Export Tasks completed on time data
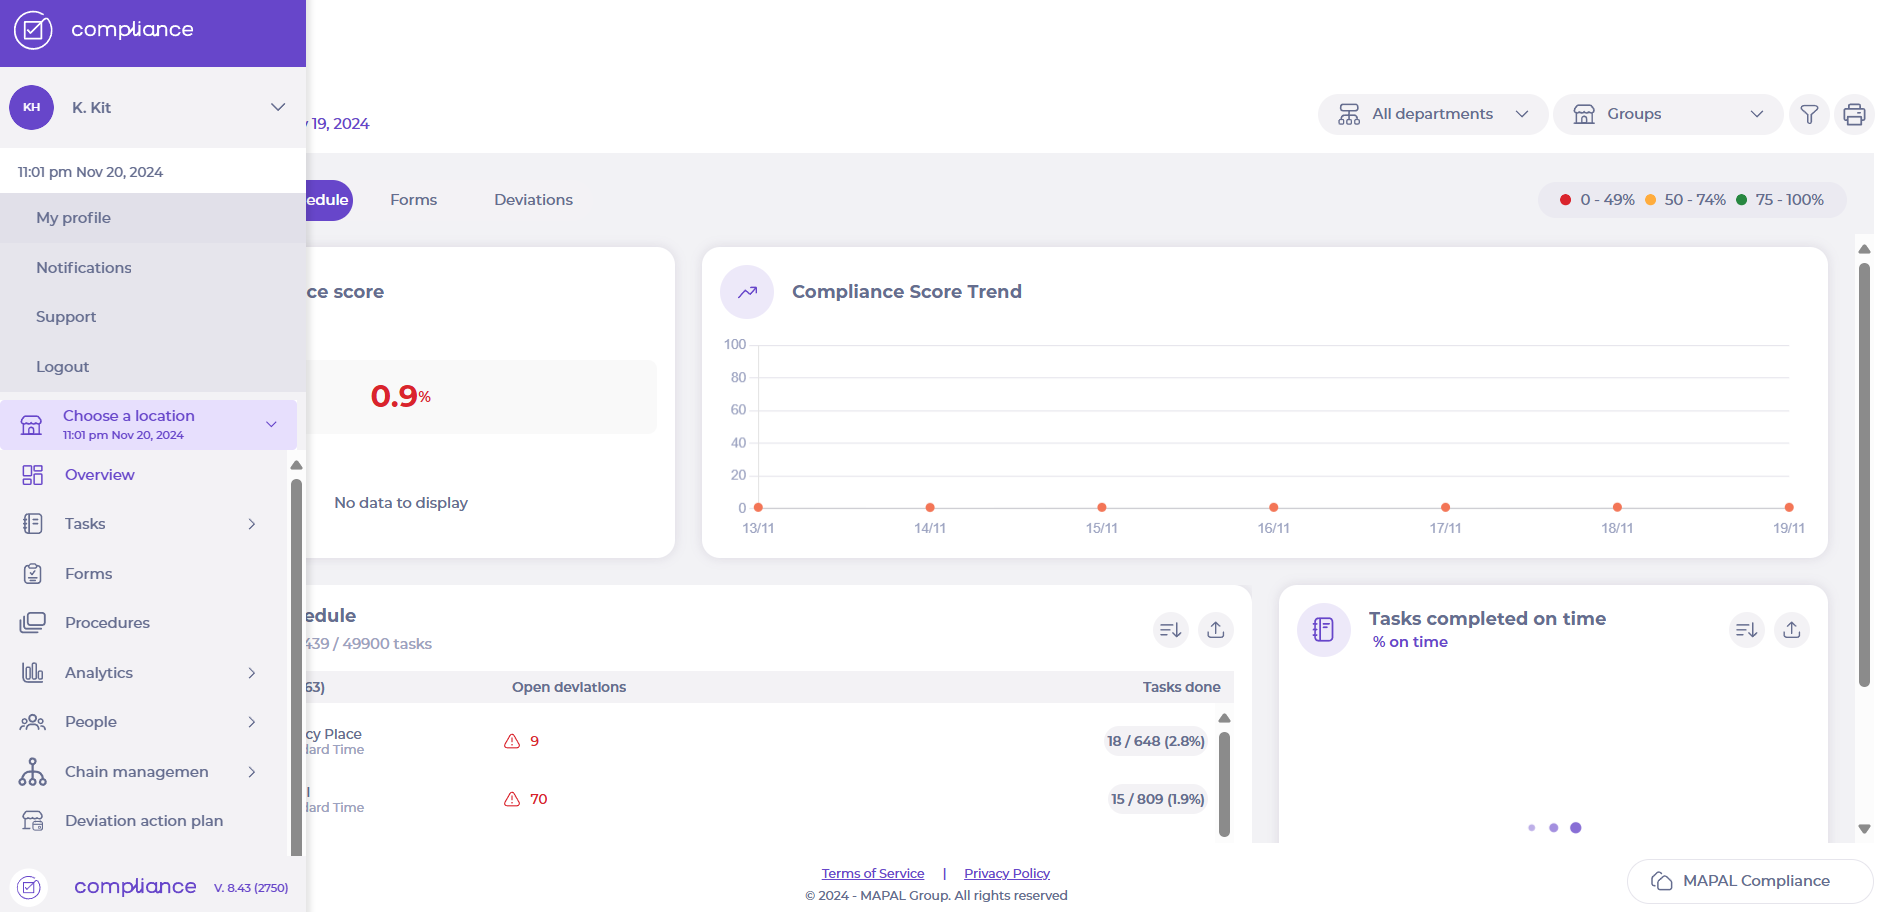The width and height of the screenshot is (1895, 912). [1791, 630]
